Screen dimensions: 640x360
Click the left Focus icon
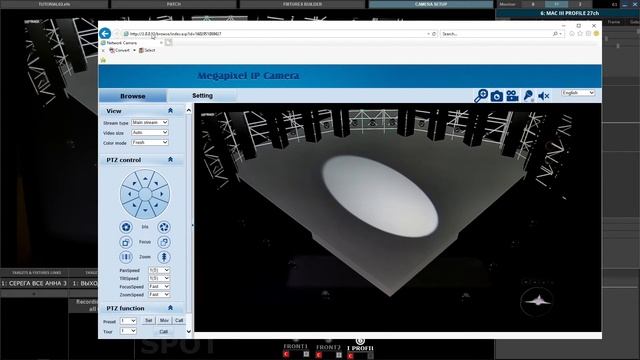pos(126,242)
